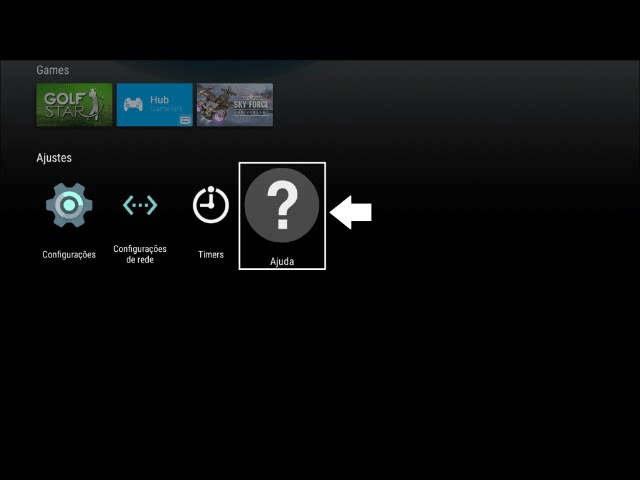
Task: Select the Ajustes section heading
Action: click(54, 158)
